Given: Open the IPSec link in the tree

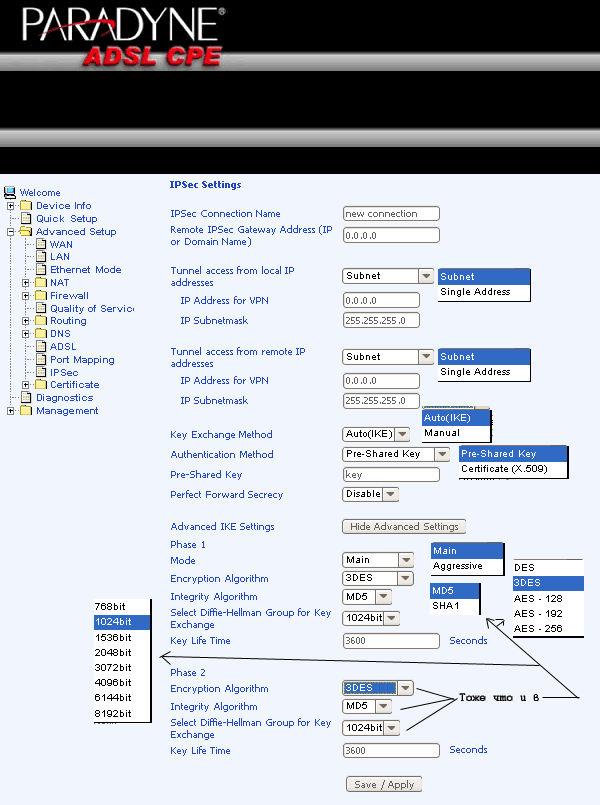Looking at the screenshot, I should click(x=64, y=372).
